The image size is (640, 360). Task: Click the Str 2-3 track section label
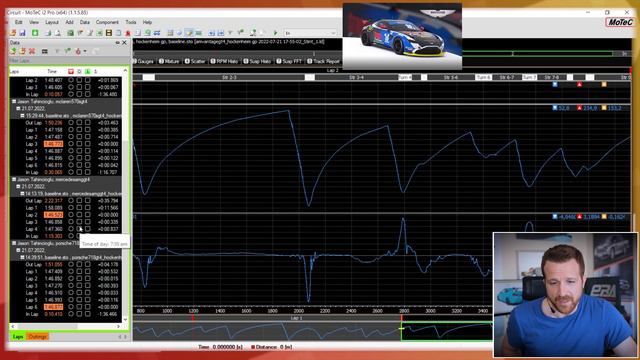pyautogui.click(x=229, y=77)
